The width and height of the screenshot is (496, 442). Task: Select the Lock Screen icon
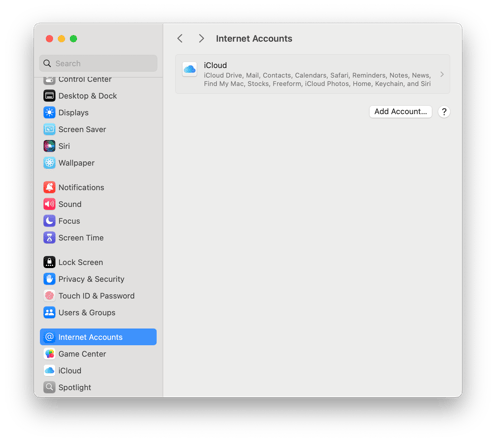point(49,262)
